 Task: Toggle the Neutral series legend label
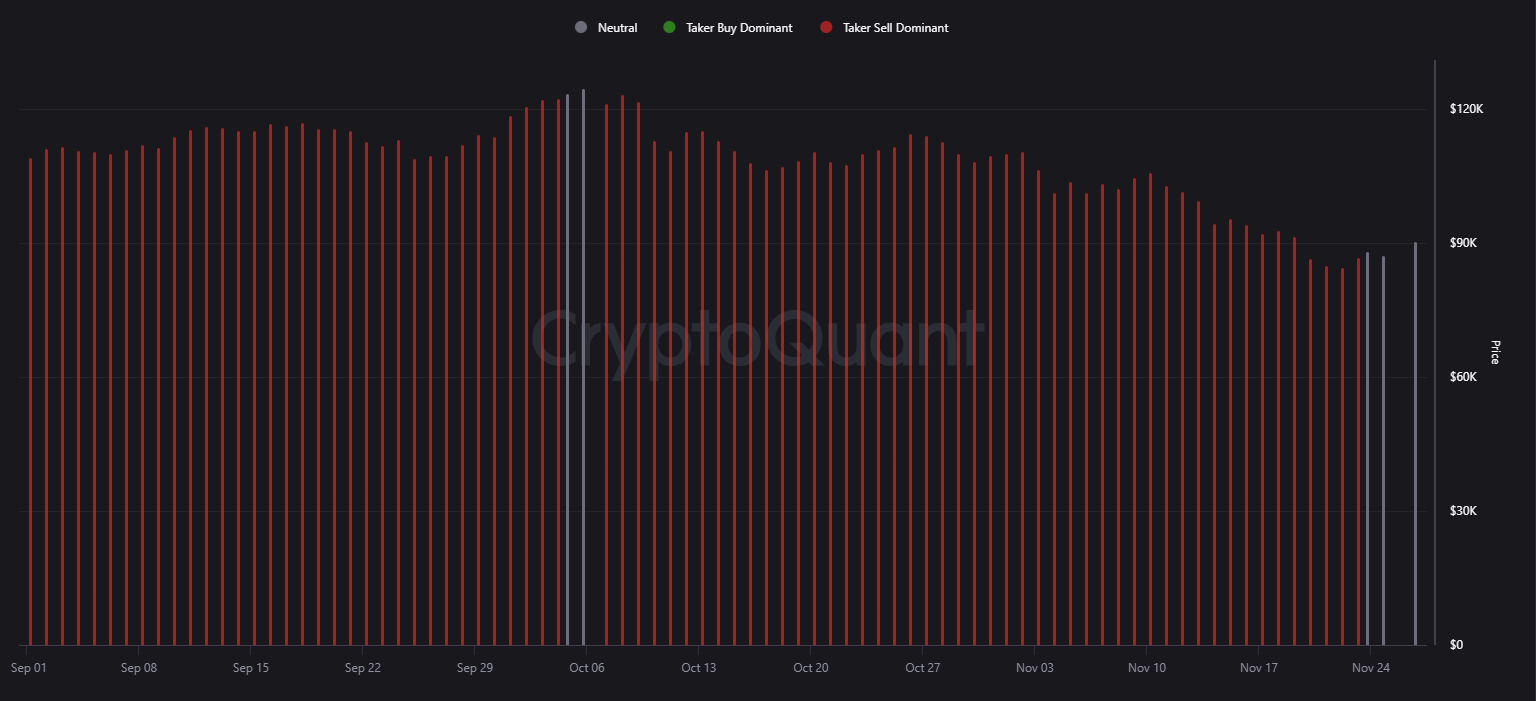617,28
